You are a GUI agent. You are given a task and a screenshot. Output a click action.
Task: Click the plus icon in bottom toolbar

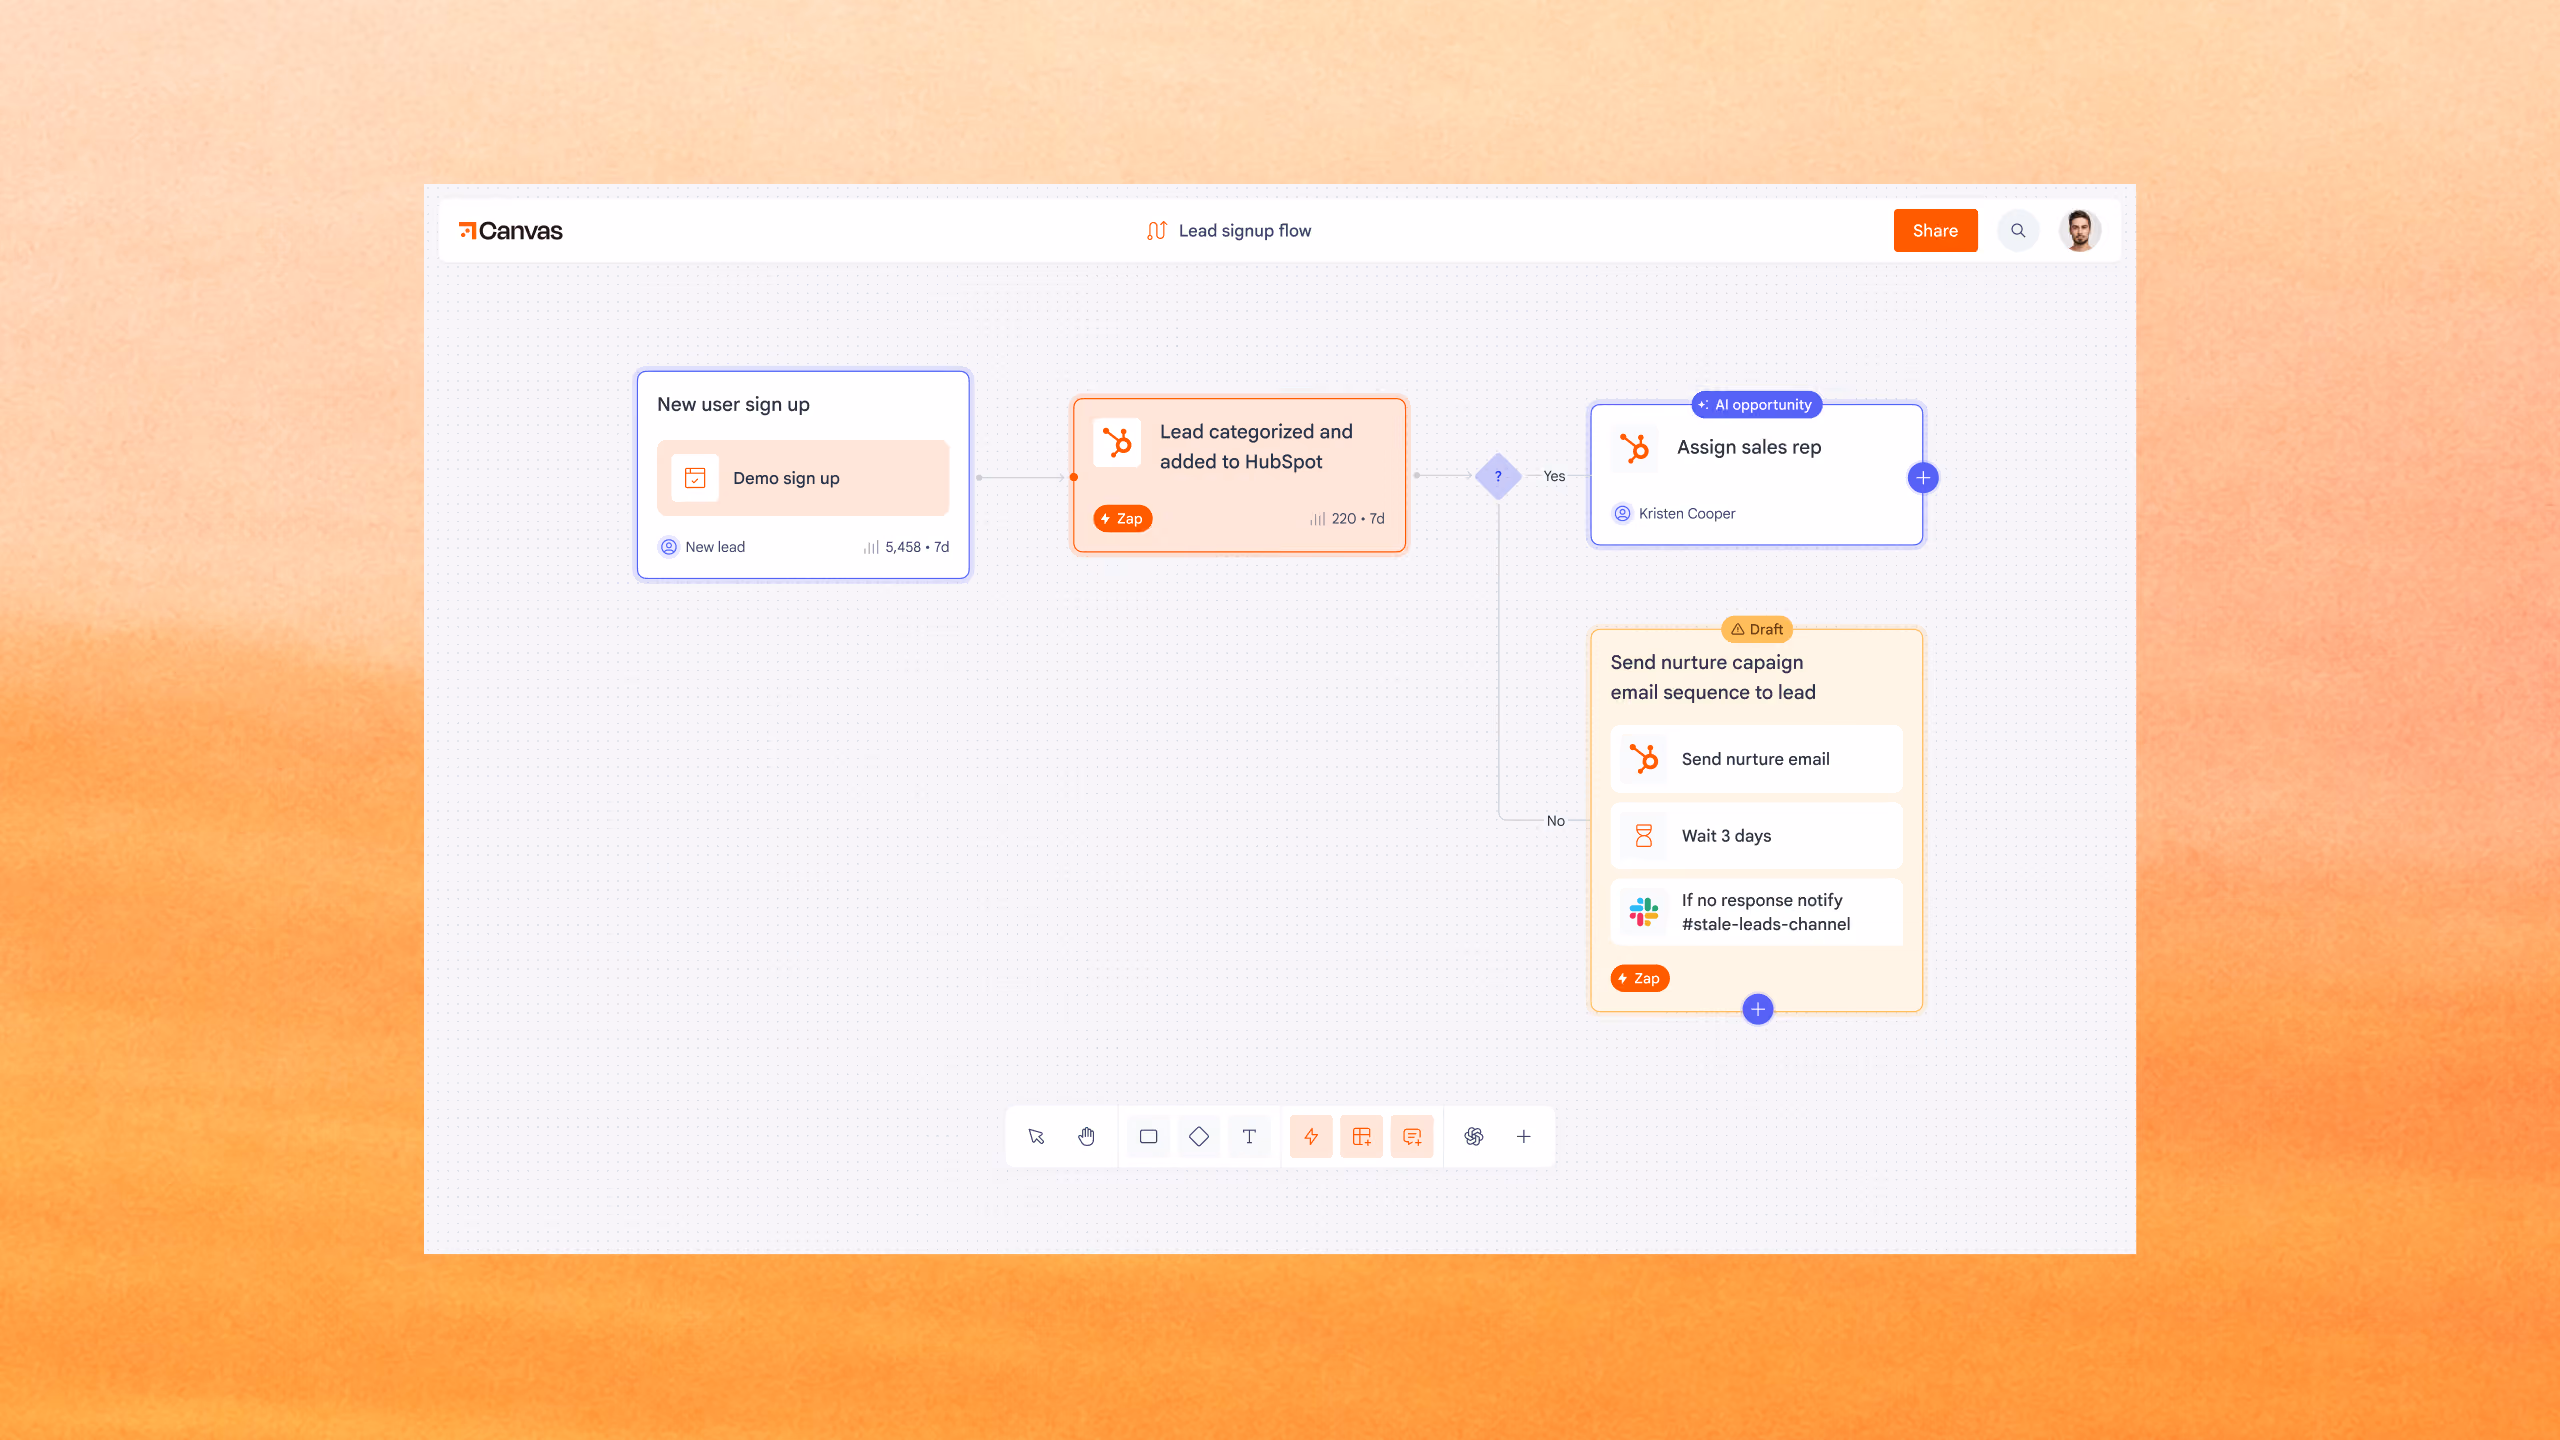point(1524,1136)
